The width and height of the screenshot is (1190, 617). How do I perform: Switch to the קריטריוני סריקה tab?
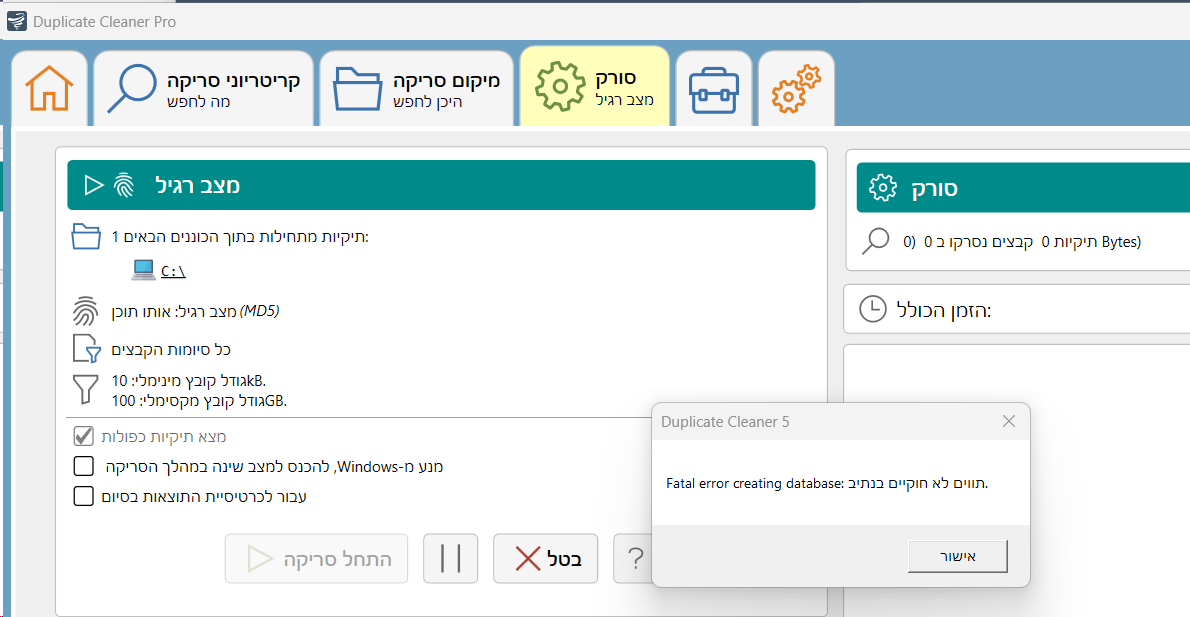[203, 88]
